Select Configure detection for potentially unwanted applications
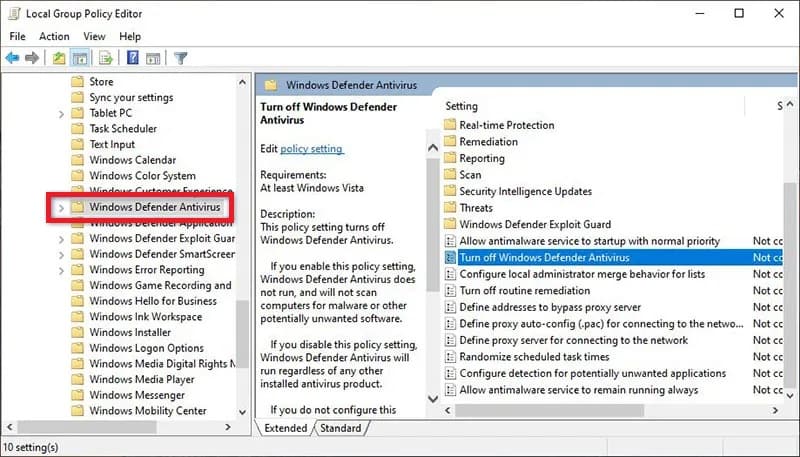800x457 pixels. [592, 373]
